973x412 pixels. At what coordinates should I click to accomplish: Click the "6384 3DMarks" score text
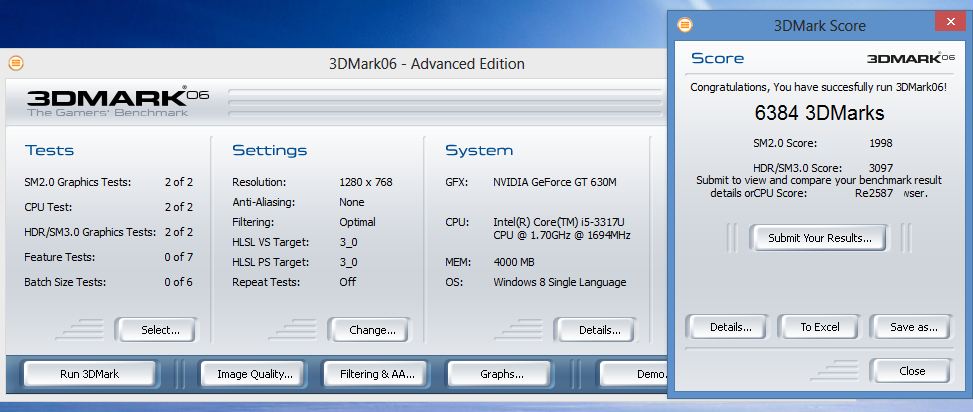tap(819, 113)
